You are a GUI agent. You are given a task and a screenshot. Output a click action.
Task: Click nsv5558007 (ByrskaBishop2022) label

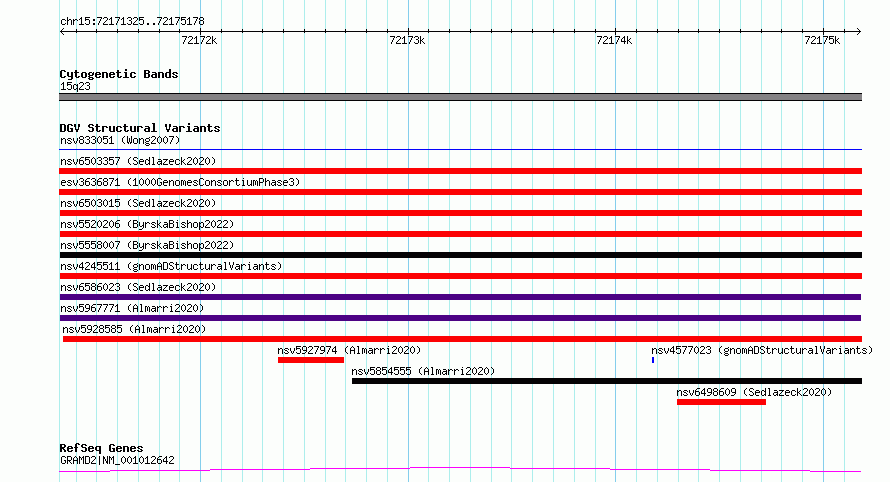pos(147,245)
